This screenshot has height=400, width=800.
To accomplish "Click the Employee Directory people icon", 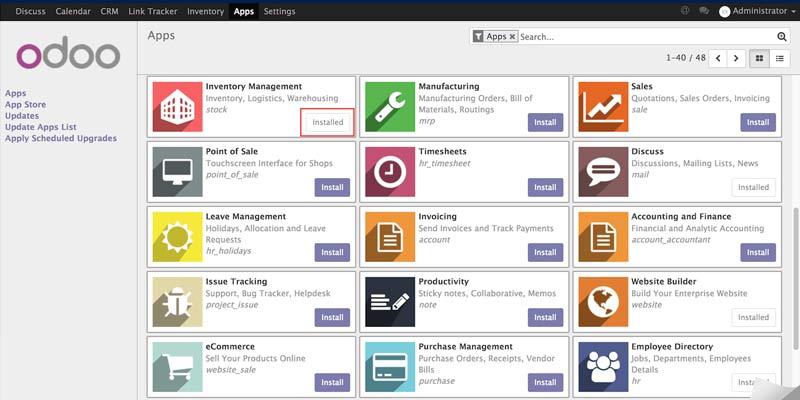I will coord(603,367).
